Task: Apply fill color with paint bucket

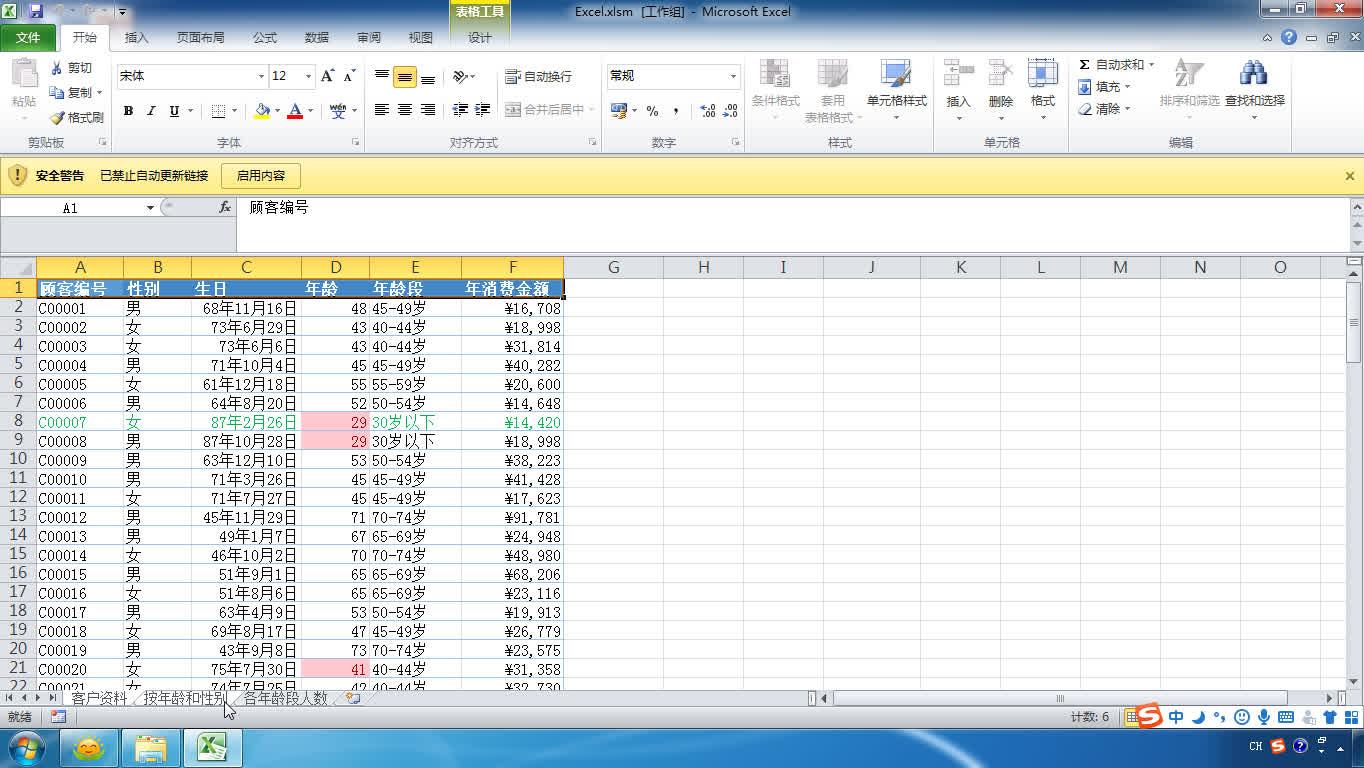Action: (262, 111)
